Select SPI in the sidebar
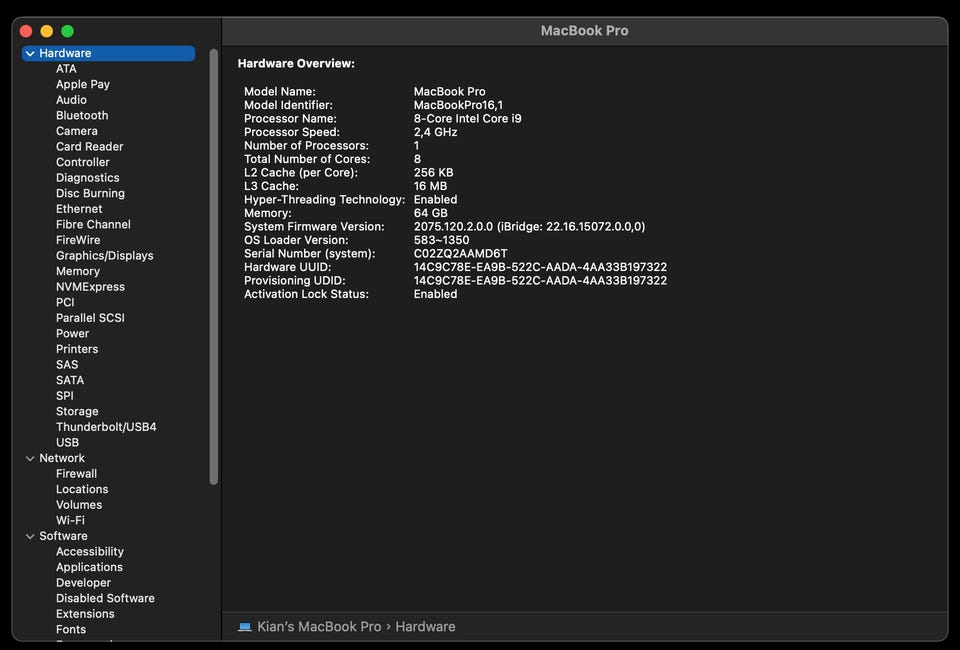This screenshot has height=650, width=960. [x=64, y=396]
